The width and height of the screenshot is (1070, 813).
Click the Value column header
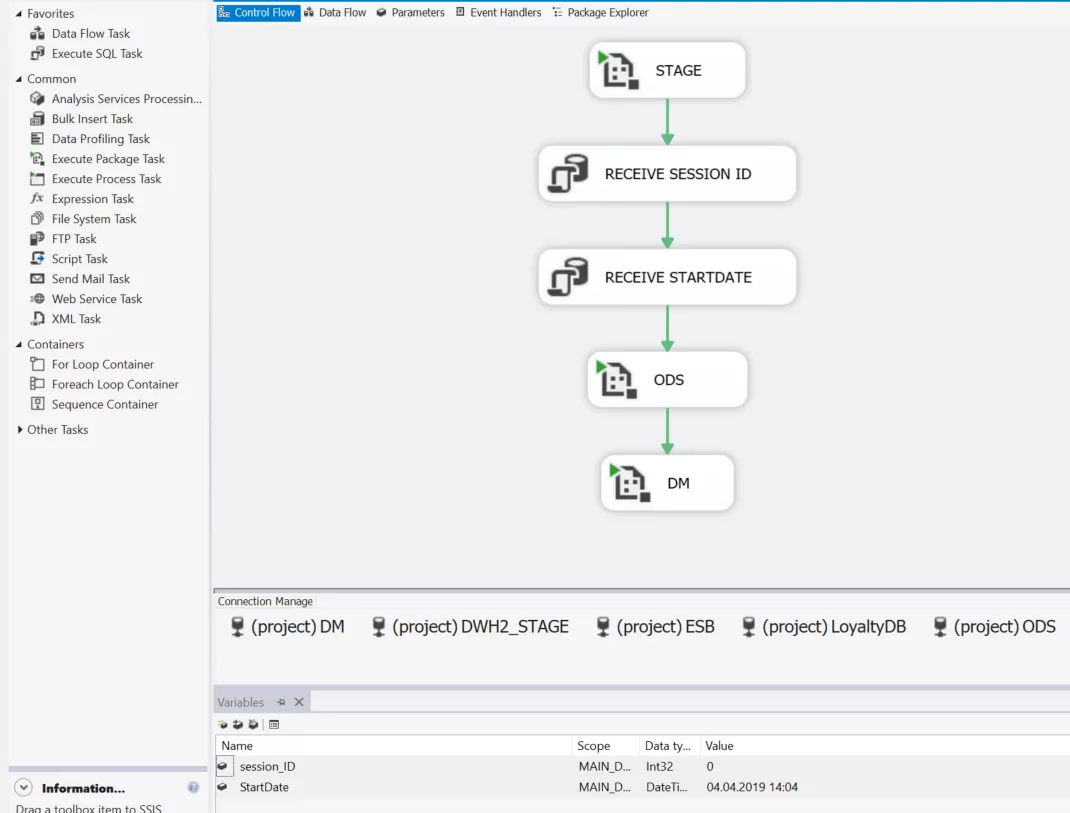click(884, 745)
